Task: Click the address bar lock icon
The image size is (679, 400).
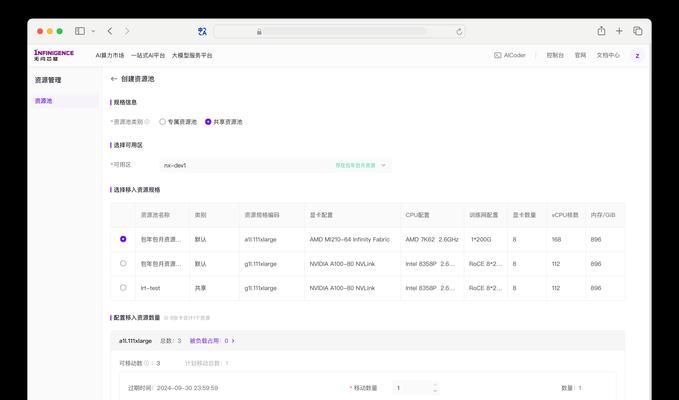Action: pyautogui.click(x=259, y=32)
